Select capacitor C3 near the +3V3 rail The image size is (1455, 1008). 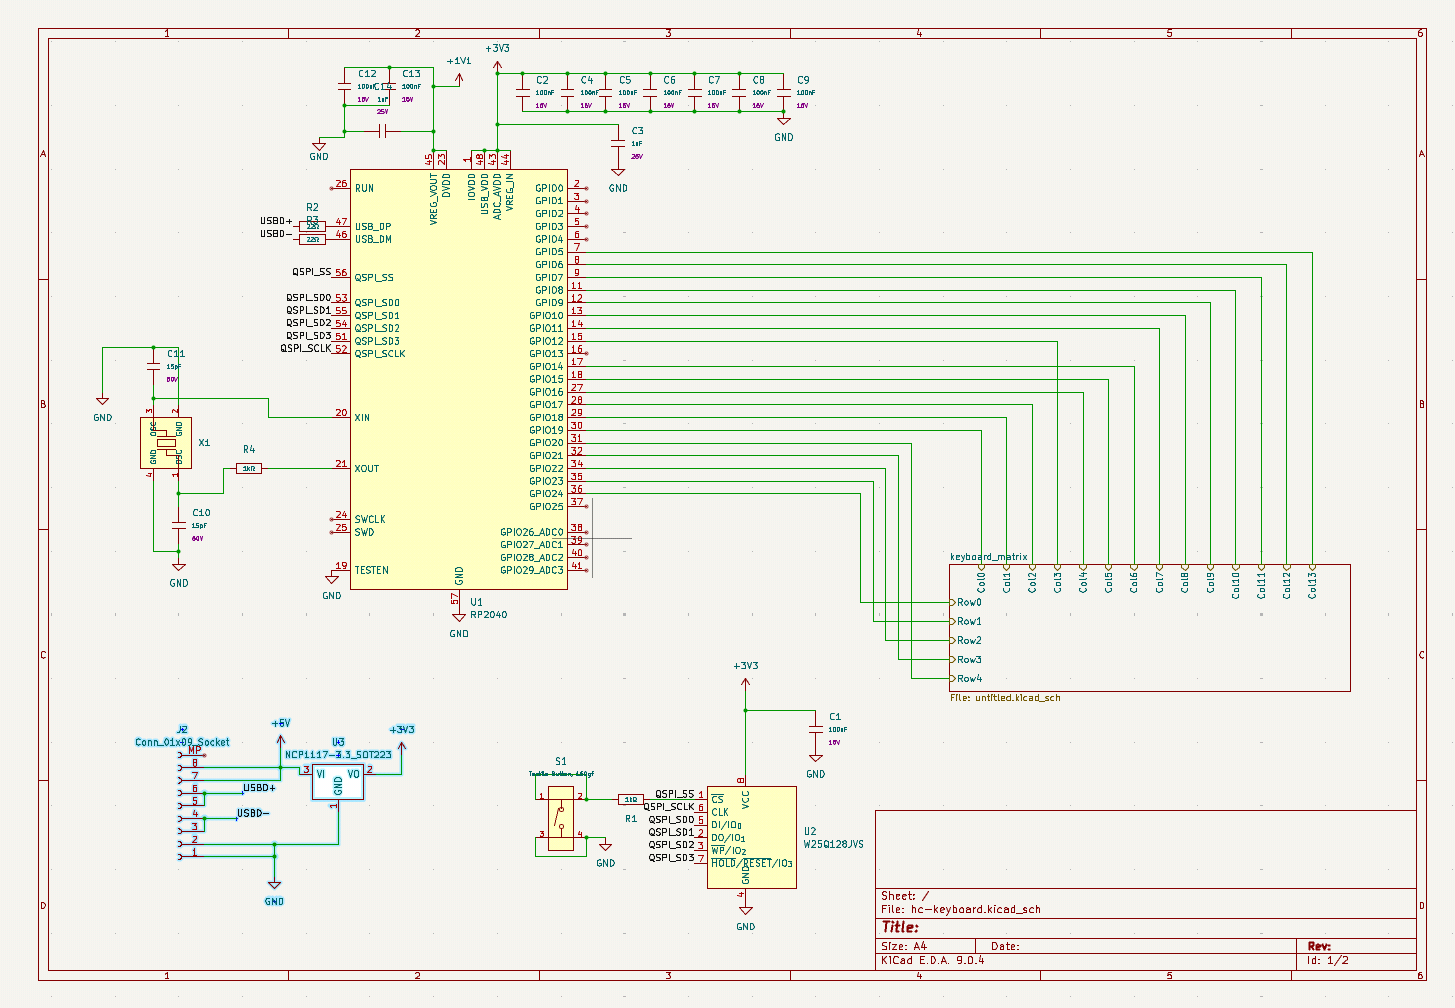point(618,145)
